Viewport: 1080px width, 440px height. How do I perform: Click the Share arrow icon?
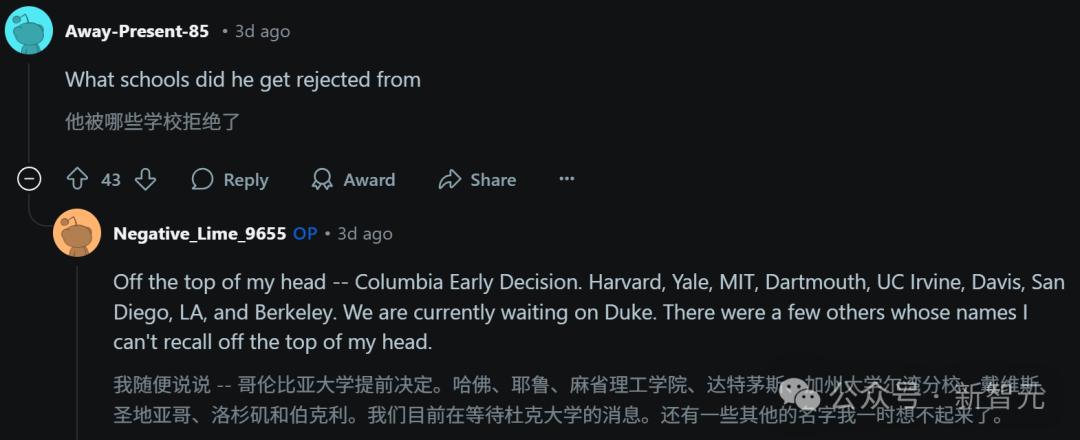(x=449, y=180)
